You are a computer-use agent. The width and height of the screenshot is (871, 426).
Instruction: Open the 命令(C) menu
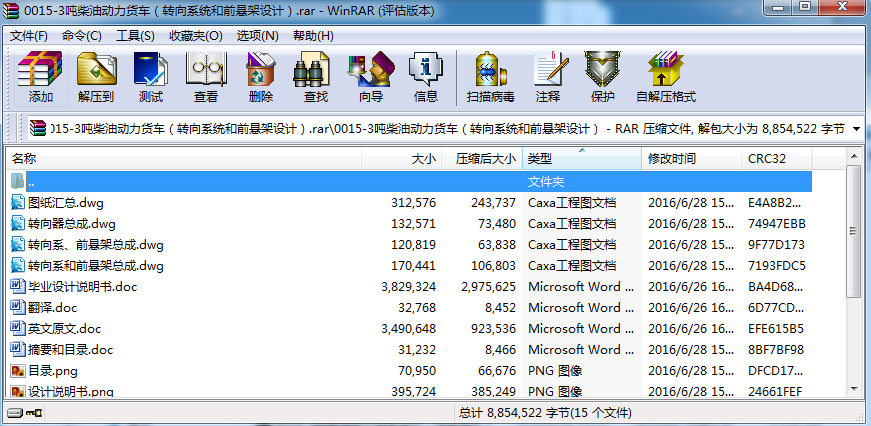point(82,36)
